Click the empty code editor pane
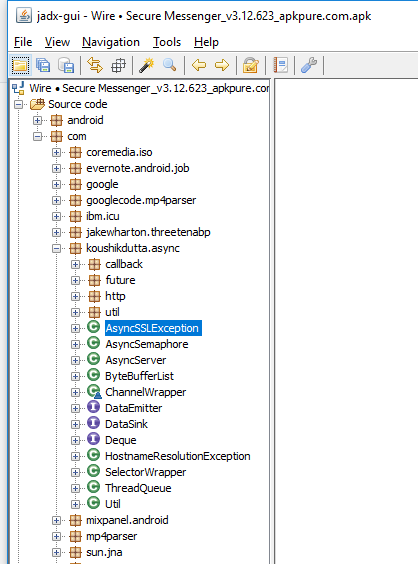 pyautogui.click(x=346, y=320)
